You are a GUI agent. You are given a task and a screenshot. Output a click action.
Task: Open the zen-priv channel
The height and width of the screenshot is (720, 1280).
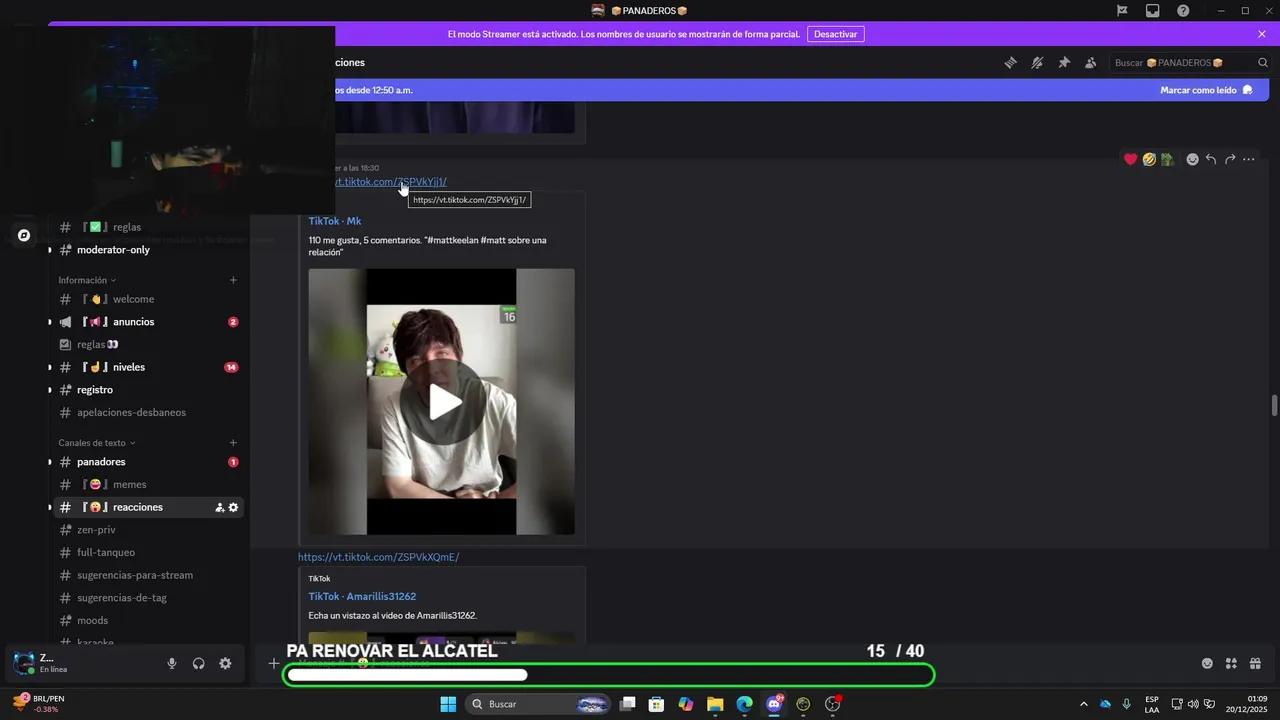150,530
